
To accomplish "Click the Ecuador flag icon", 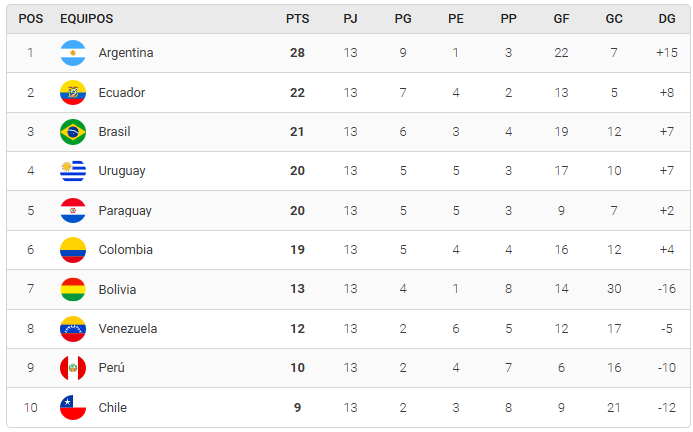I will [x=73, y=93].
